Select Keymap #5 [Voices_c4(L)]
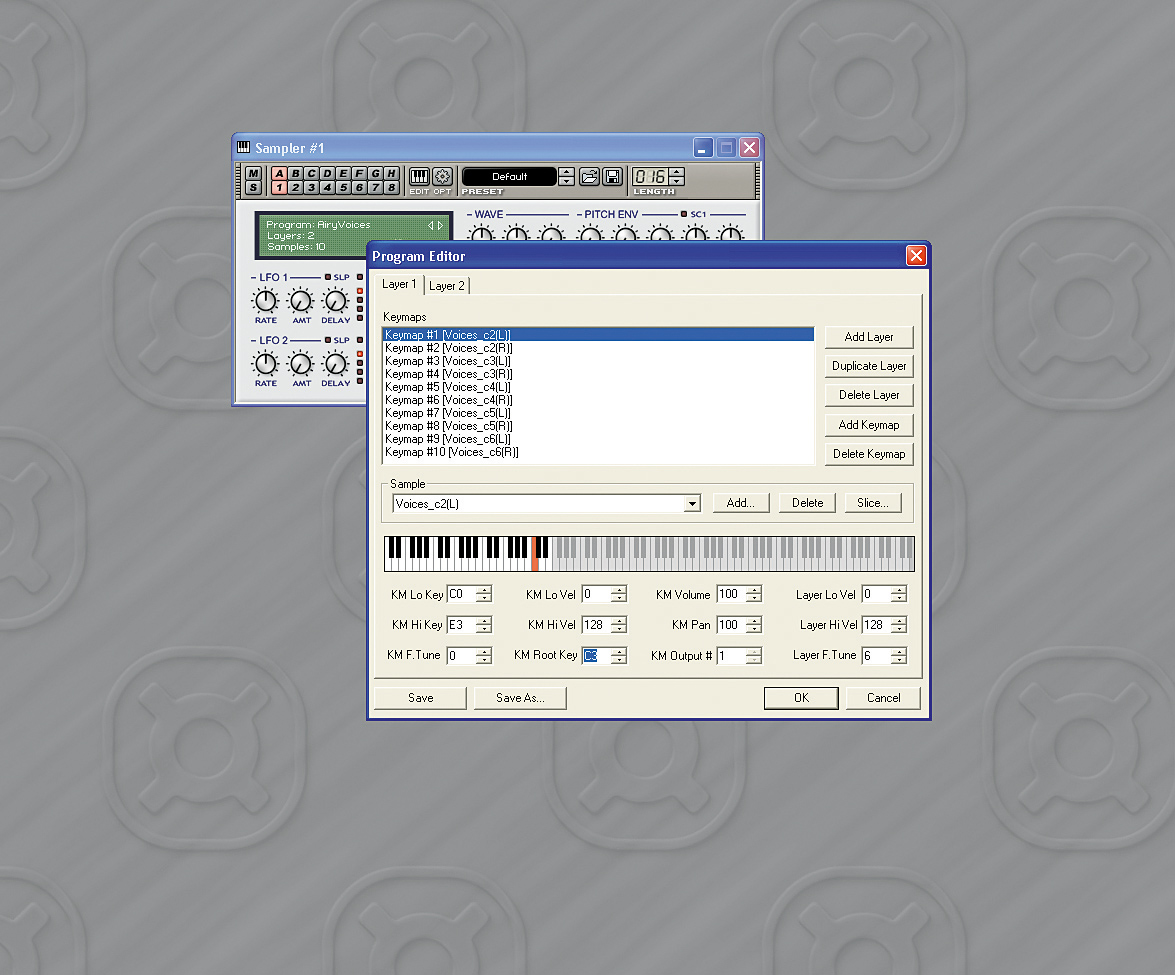The width and height of the screenshot is (1175, 975). (x=598, y=387)
